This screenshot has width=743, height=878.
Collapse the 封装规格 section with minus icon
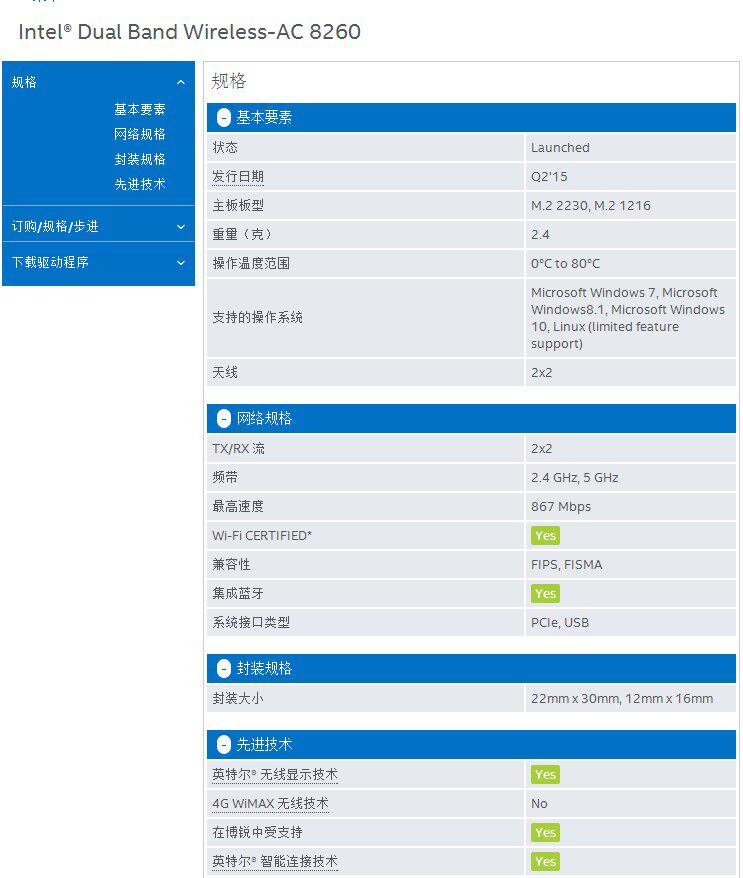(223, 669)
